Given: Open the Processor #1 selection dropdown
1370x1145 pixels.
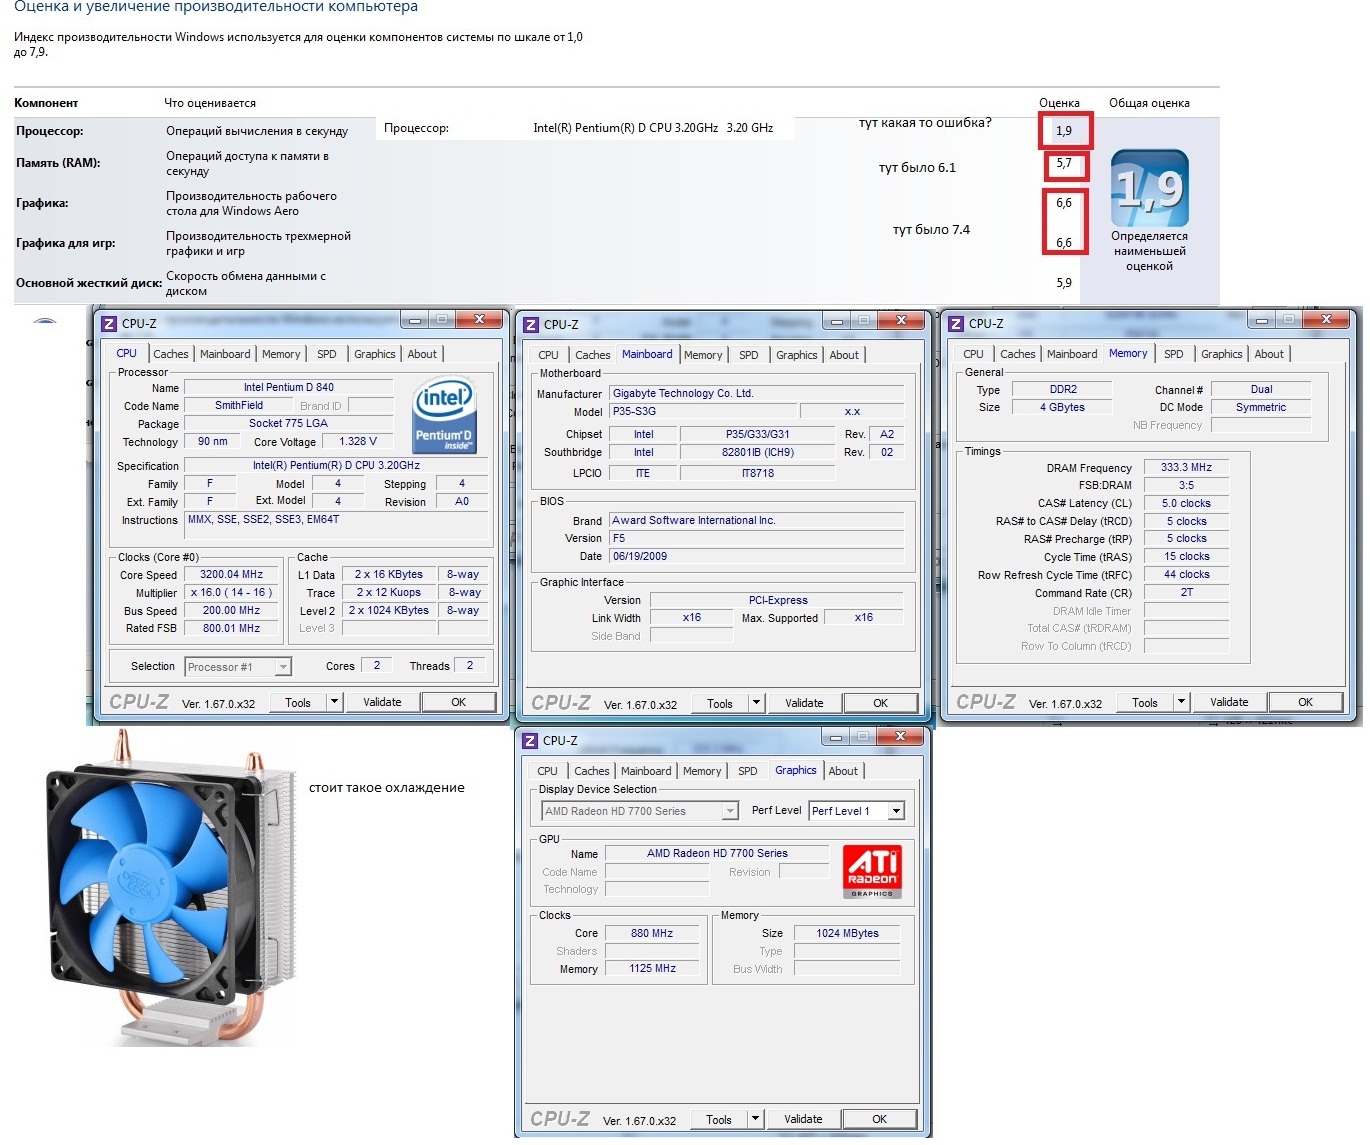Looking at the screenshot, I should (x=238, y=667).
